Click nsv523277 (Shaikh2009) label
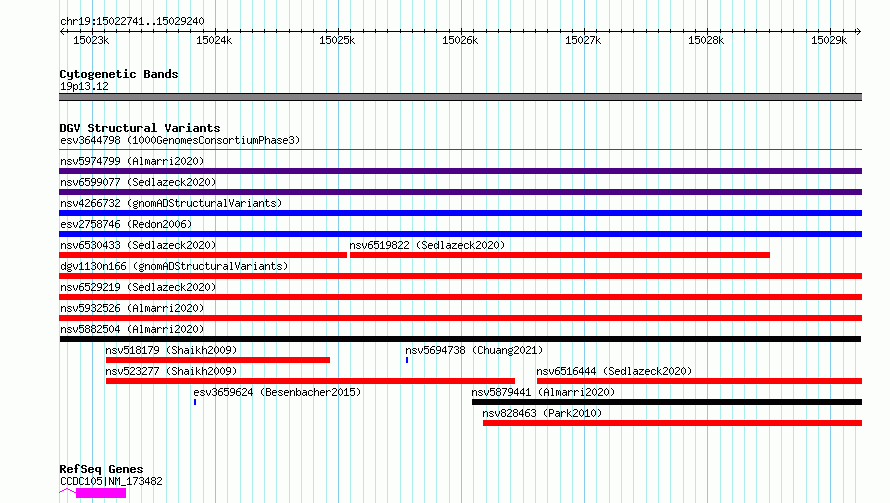 pos(171,371)
